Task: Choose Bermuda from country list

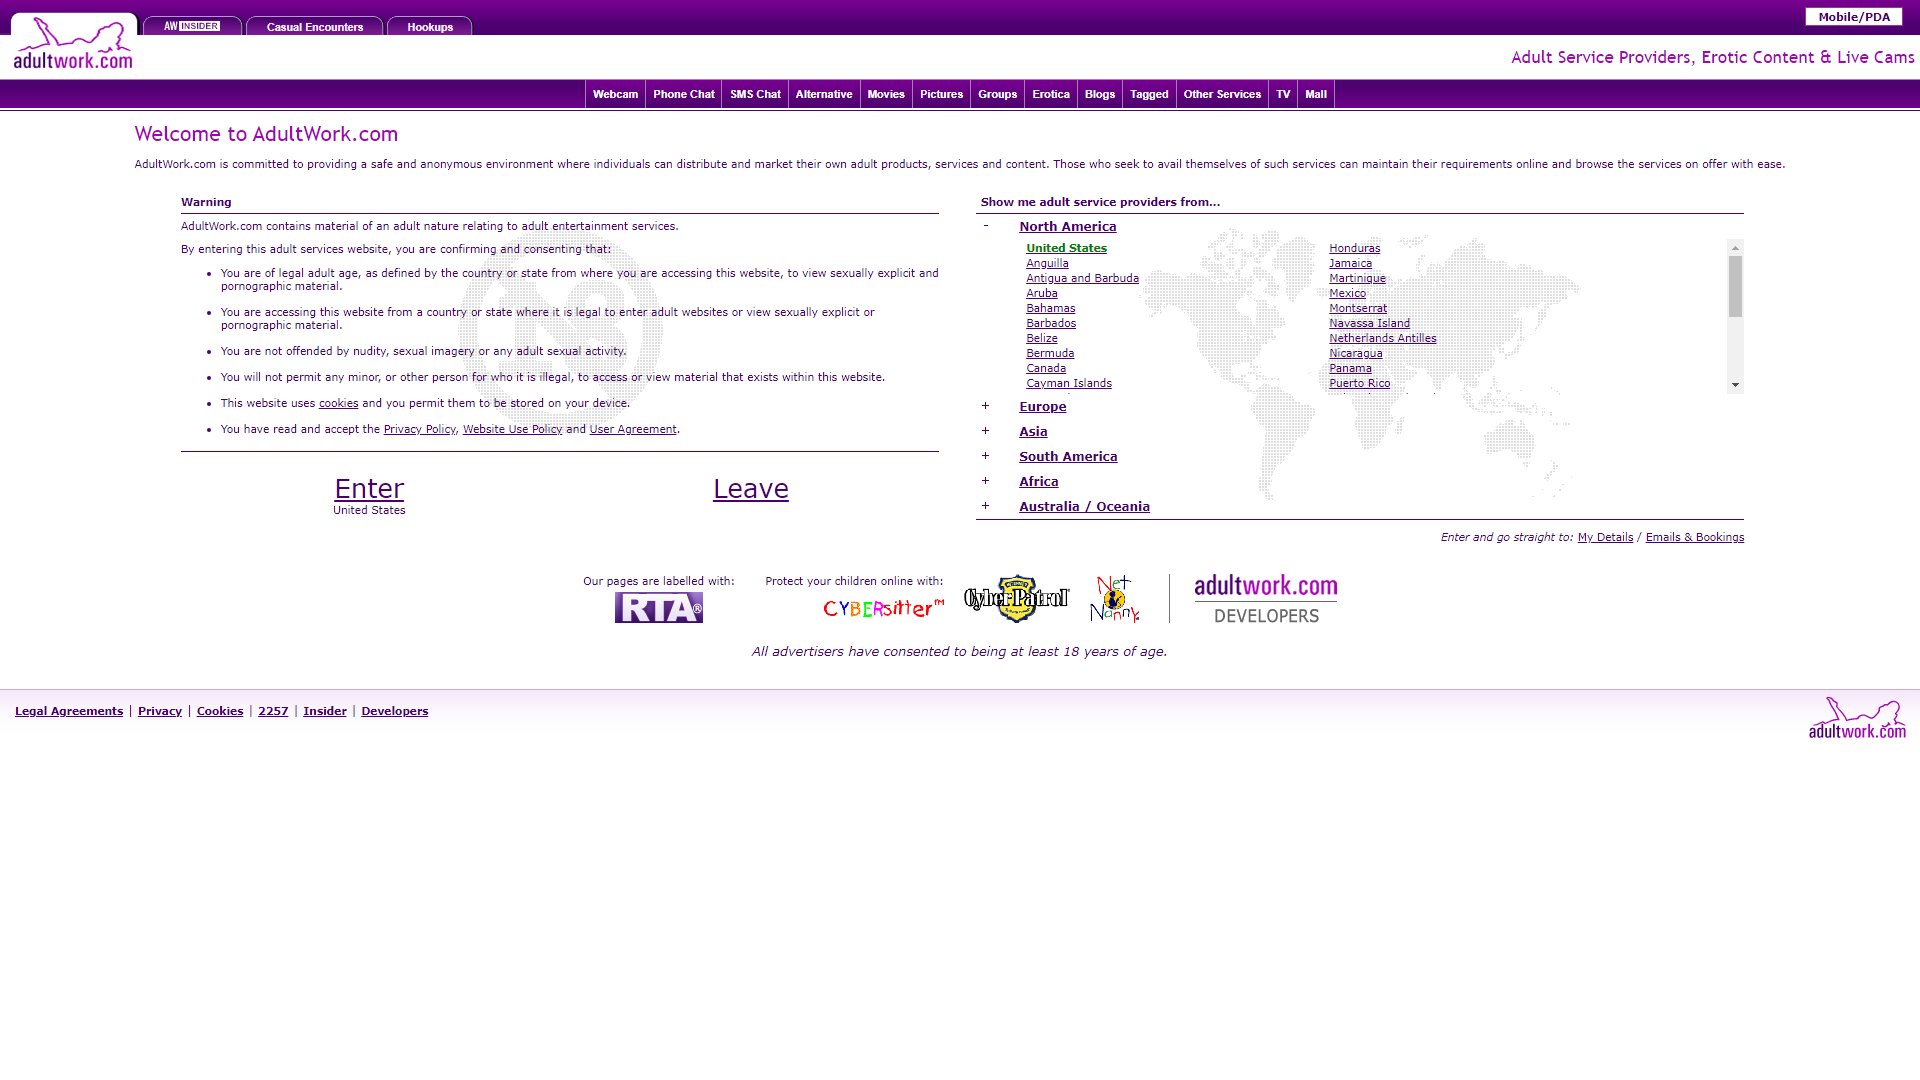Action: (x=1050, y=353)
